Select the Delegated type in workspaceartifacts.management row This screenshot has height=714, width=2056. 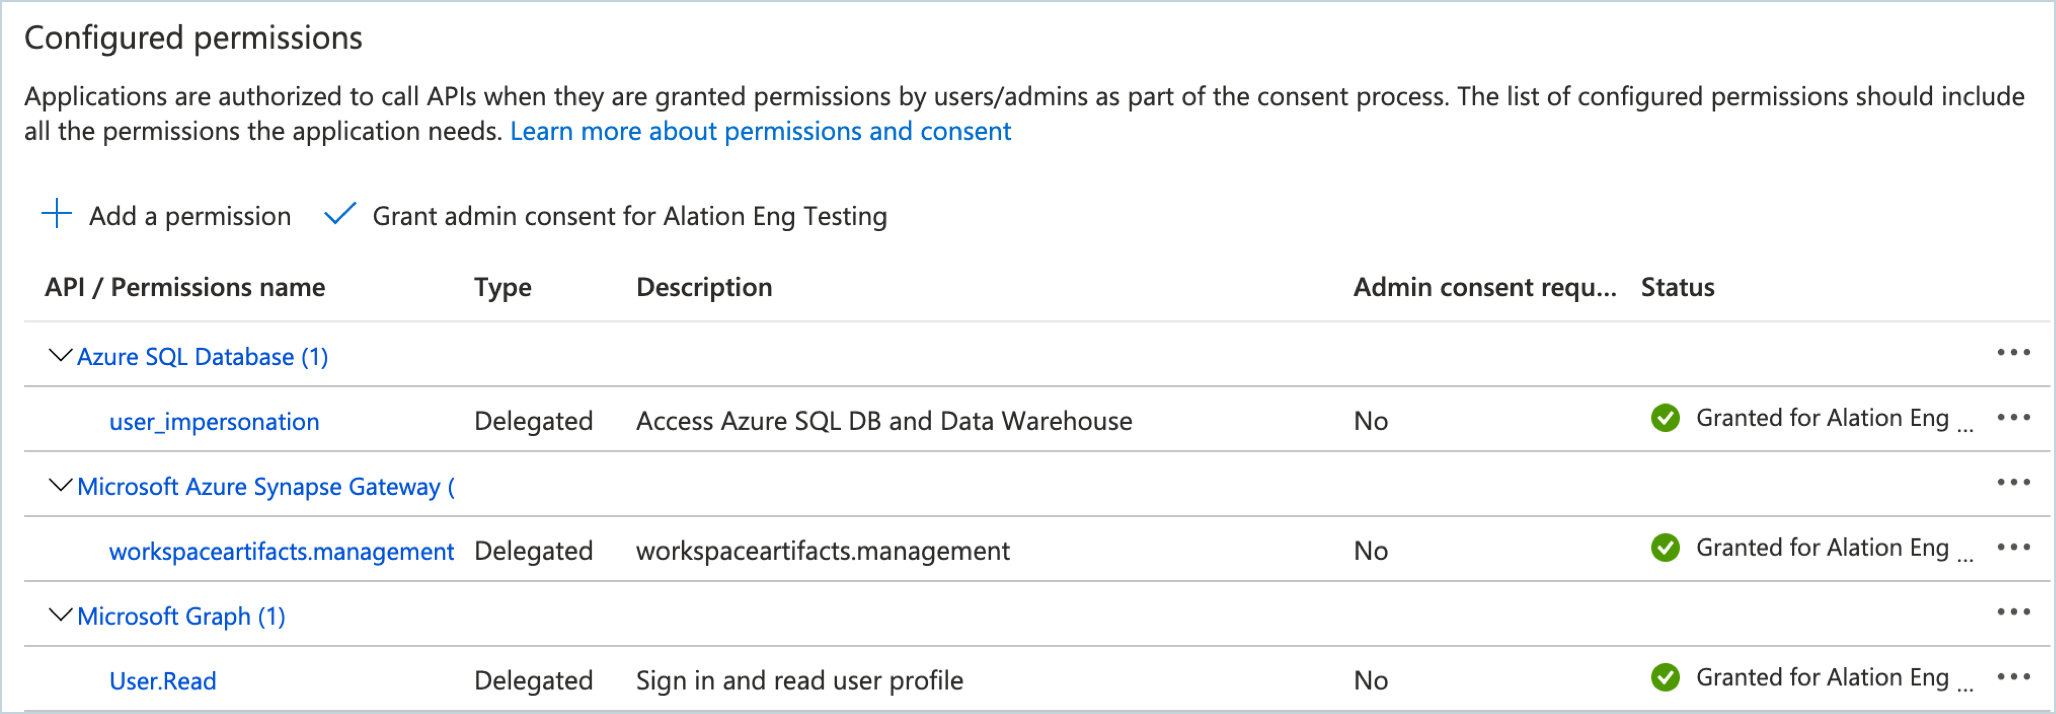pyautogui.click(x=534, y=551)
